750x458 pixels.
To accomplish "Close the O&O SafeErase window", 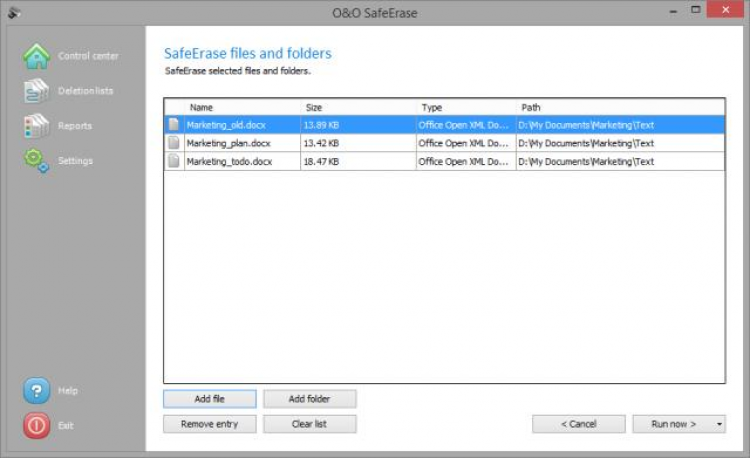I will [x=725, y=10].
